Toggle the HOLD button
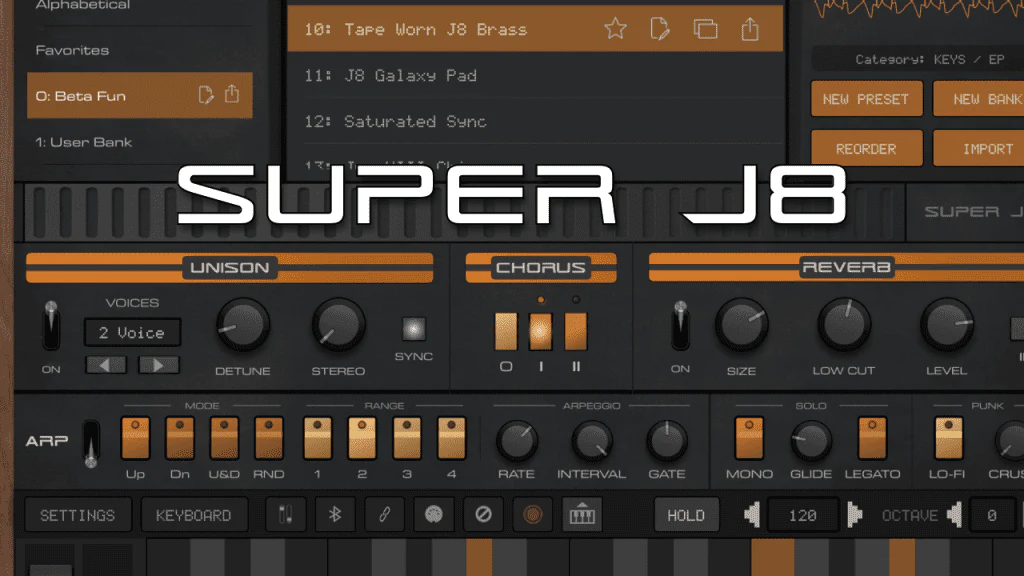 [686, 515]
